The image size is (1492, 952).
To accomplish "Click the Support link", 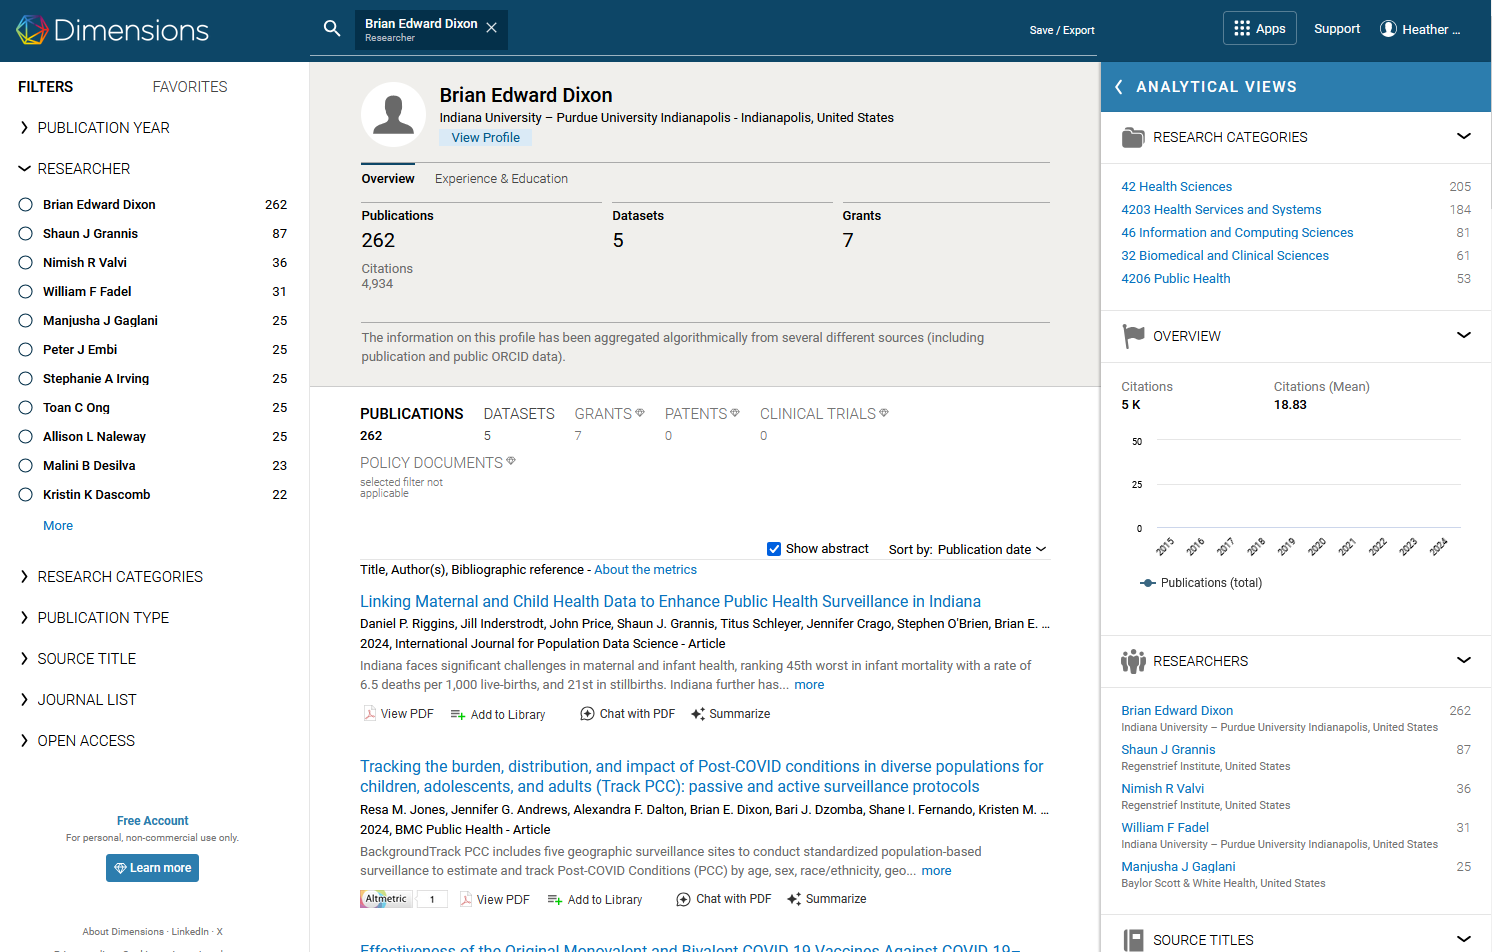I will click(x=1337, y=29).
